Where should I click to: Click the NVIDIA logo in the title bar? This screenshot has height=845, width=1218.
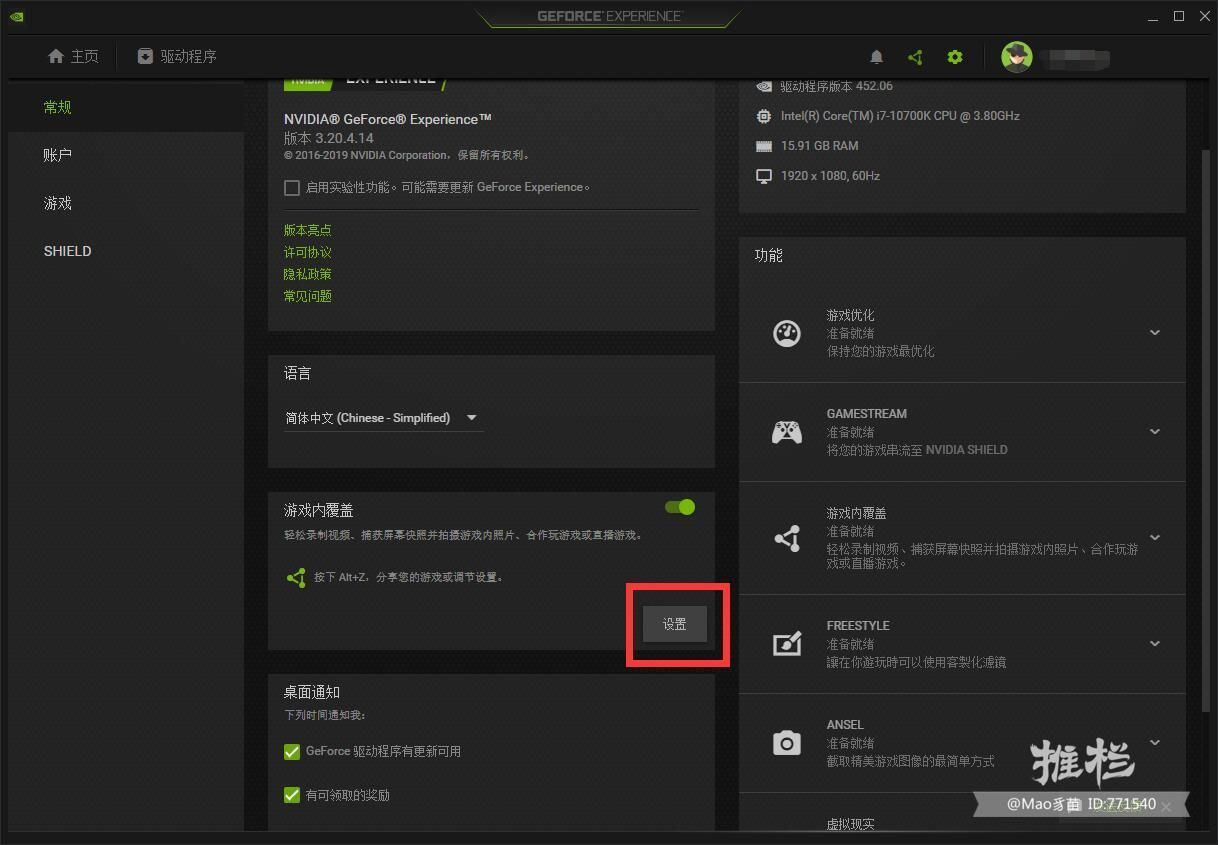[x=15, y=16]
